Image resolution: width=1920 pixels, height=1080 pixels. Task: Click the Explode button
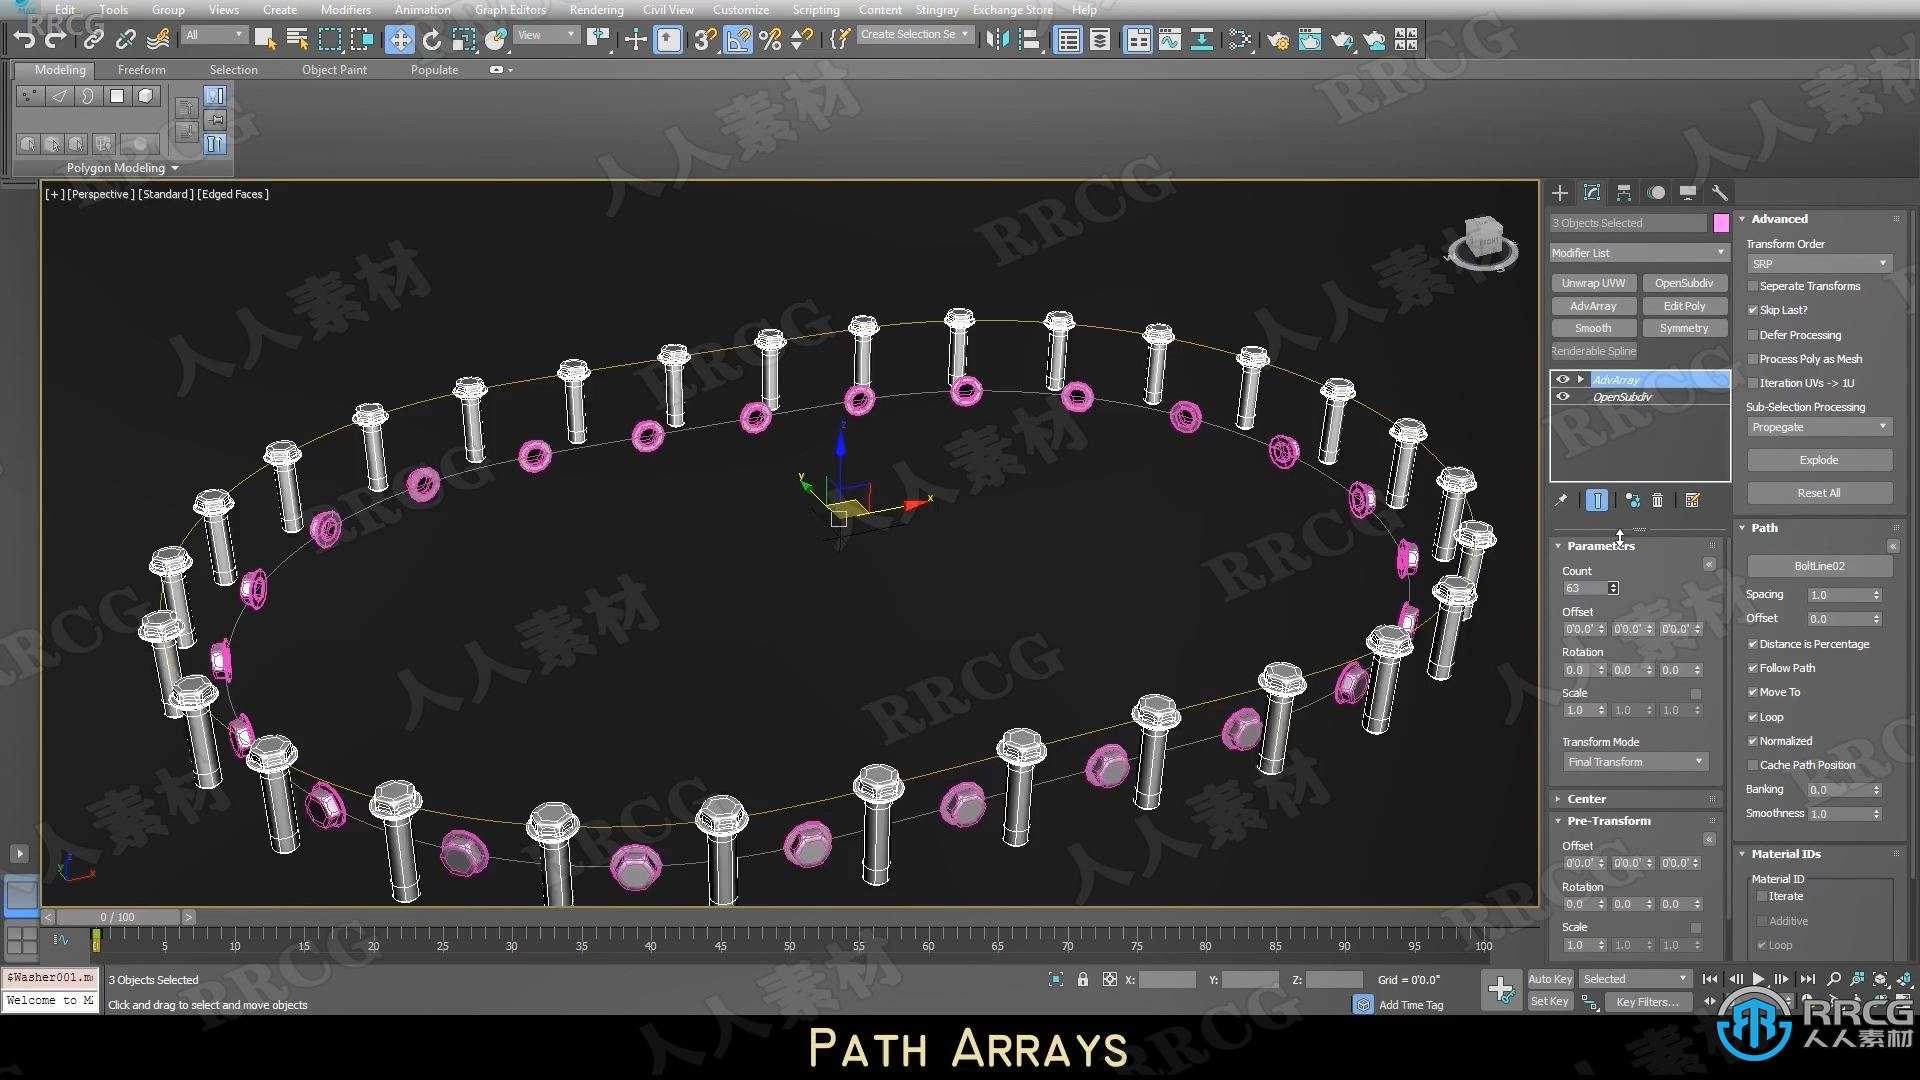(x=1817, y=459)
